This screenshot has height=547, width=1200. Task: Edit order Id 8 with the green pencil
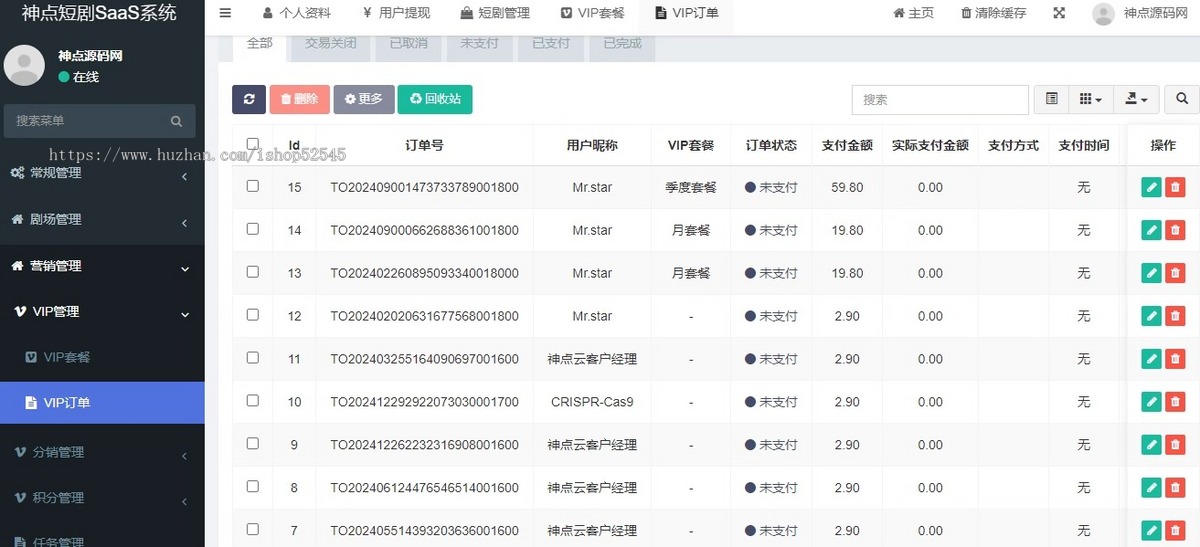point(1151,488)
